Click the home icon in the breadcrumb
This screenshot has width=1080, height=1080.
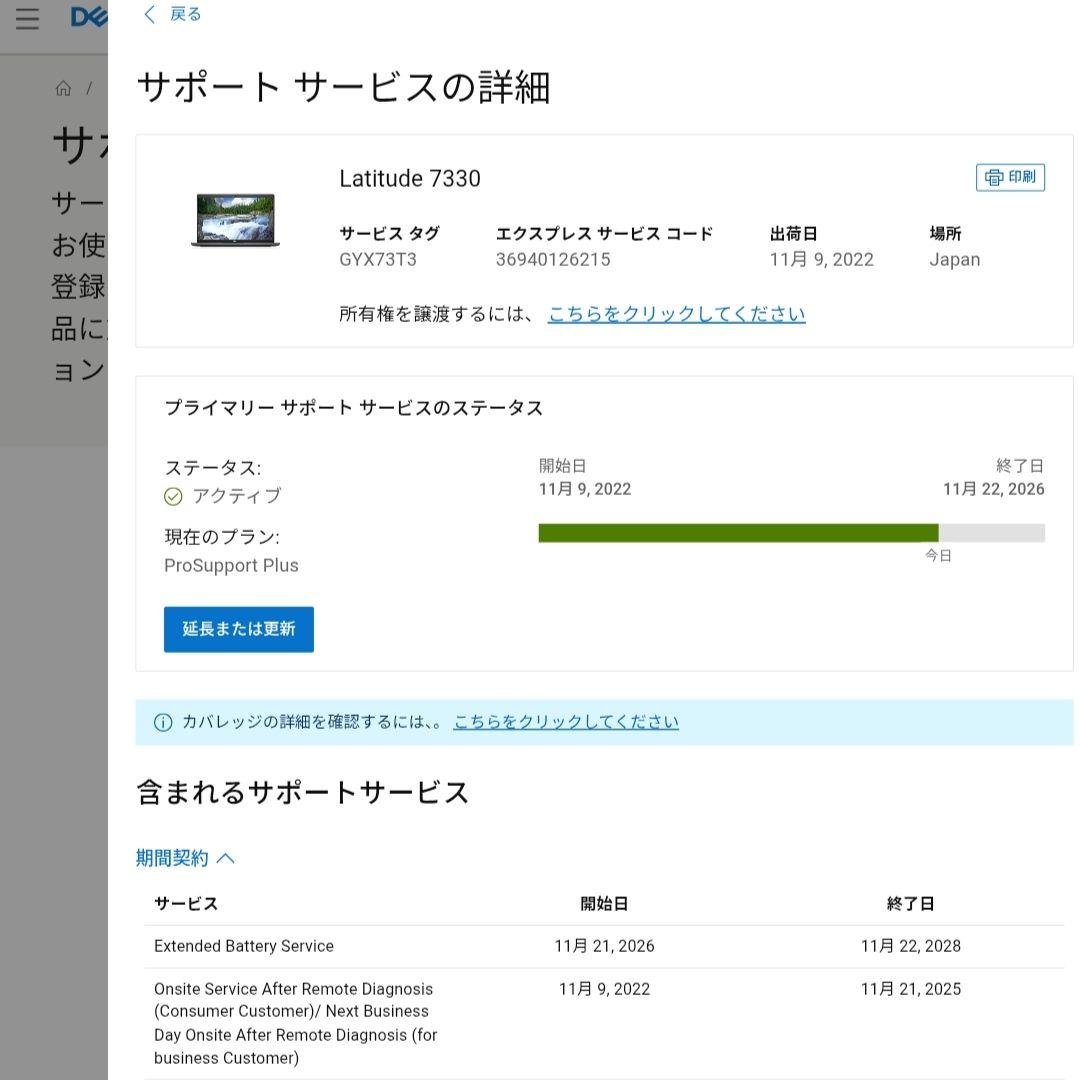(63, 88)
